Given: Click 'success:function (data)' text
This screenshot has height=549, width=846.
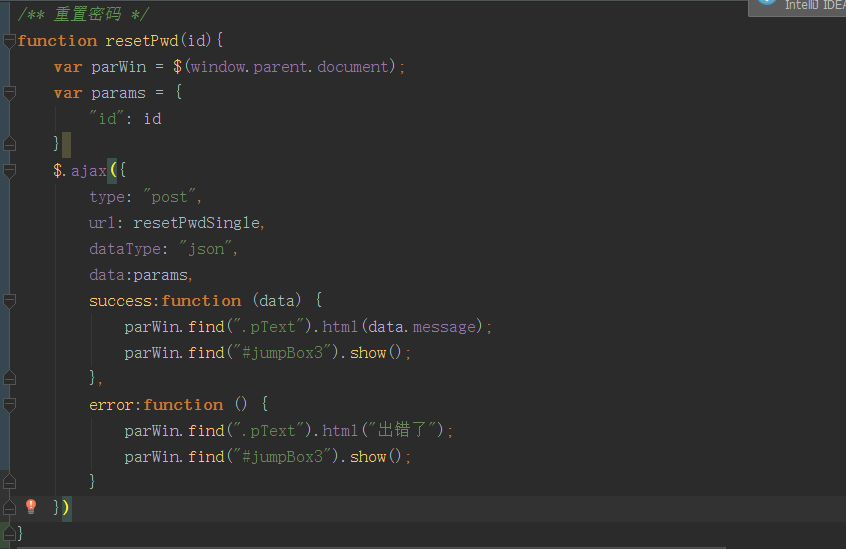Looking at the screenshot, I should pyautogui.click(x=195, y=300).
